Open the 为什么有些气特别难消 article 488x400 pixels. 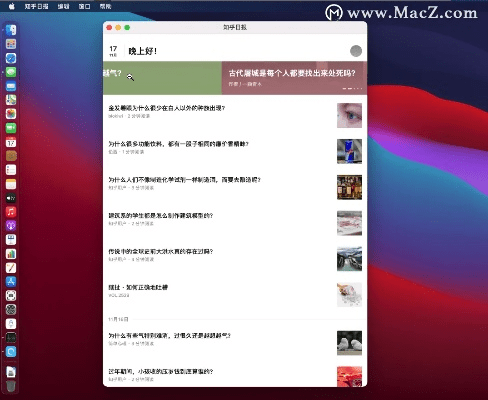[169, 335]
